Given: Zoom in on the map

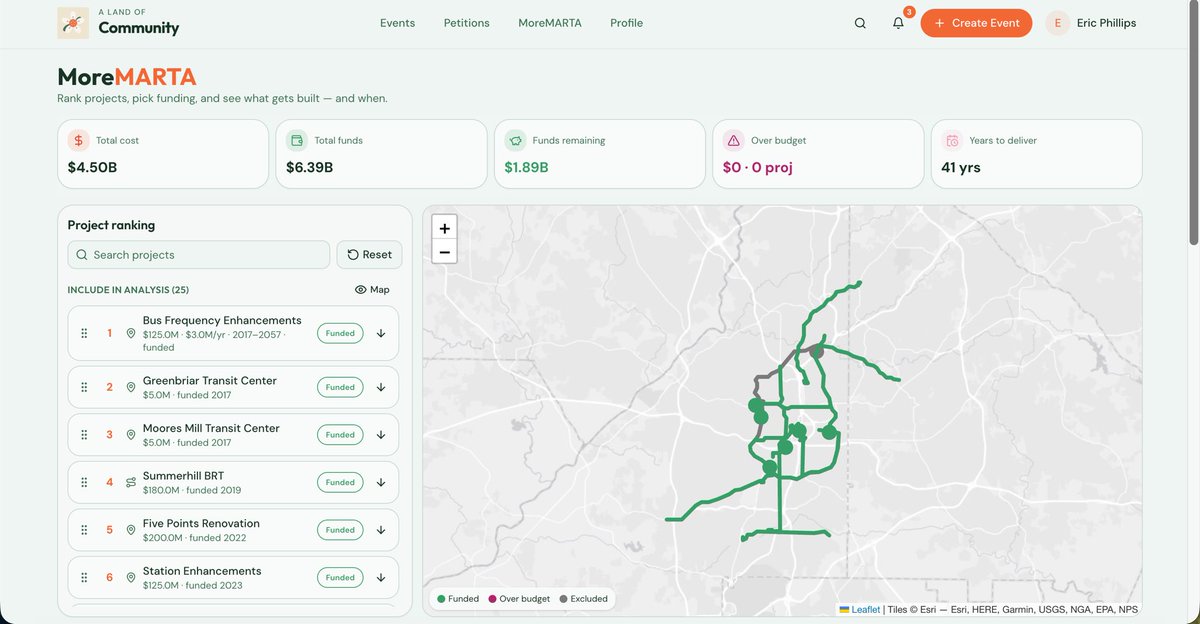Looking at the screenshot, I should [445, 228].
